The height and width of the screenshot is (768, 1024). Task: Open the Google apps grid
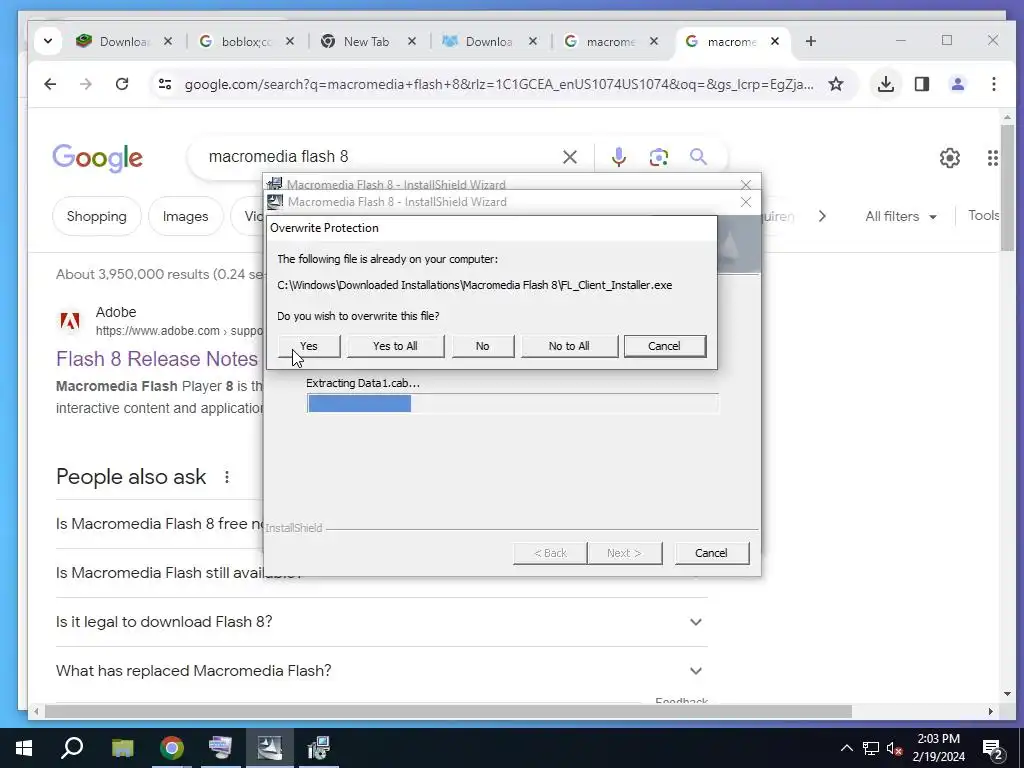[993, 157]
